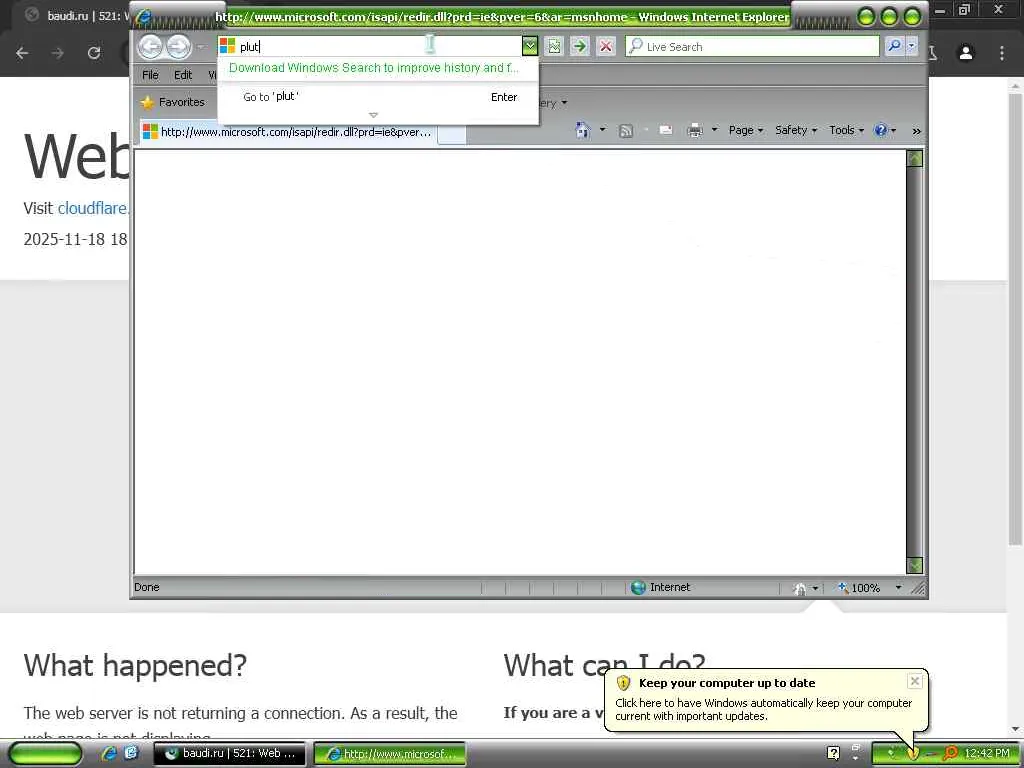This screenshot has height=768, width=1024.
Task: Open the 100% zoom level control
Action: point(859,588)
